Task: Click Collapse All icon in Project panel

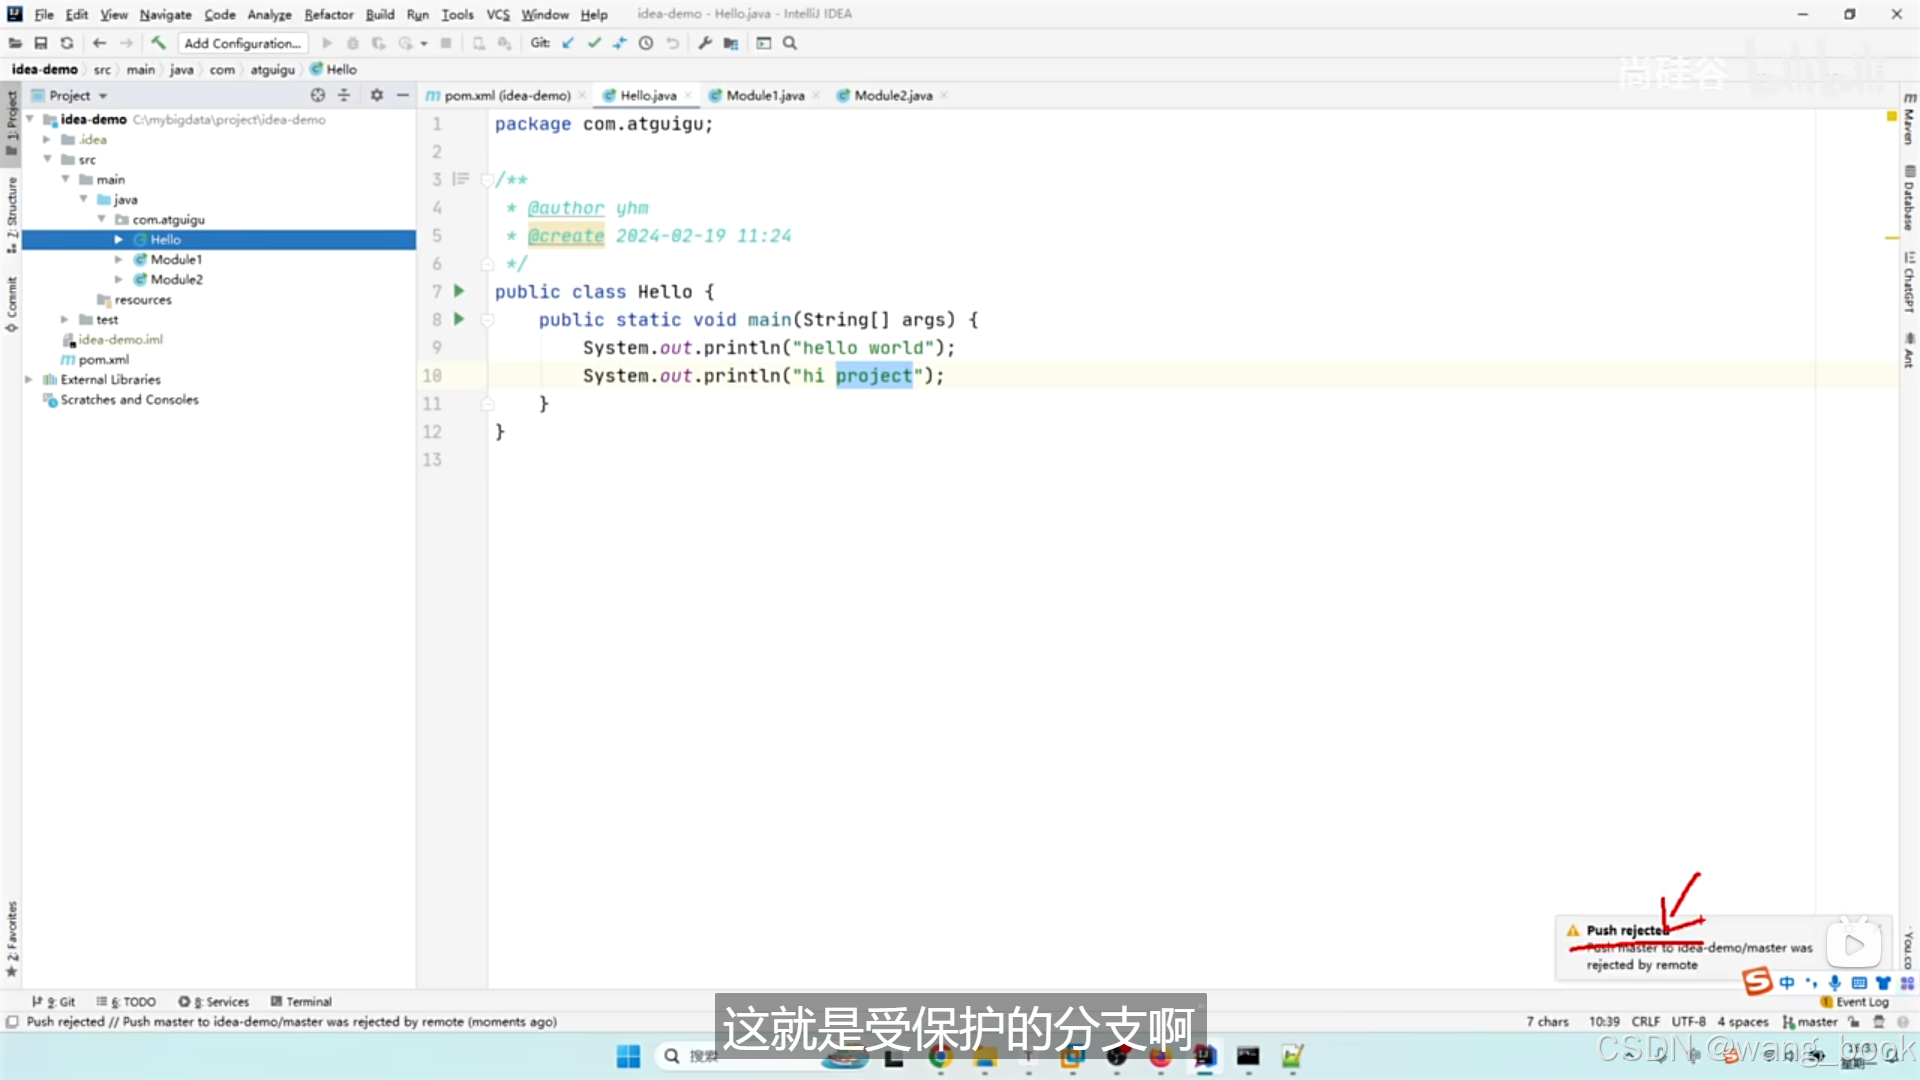Action: [x=344, y=95]
